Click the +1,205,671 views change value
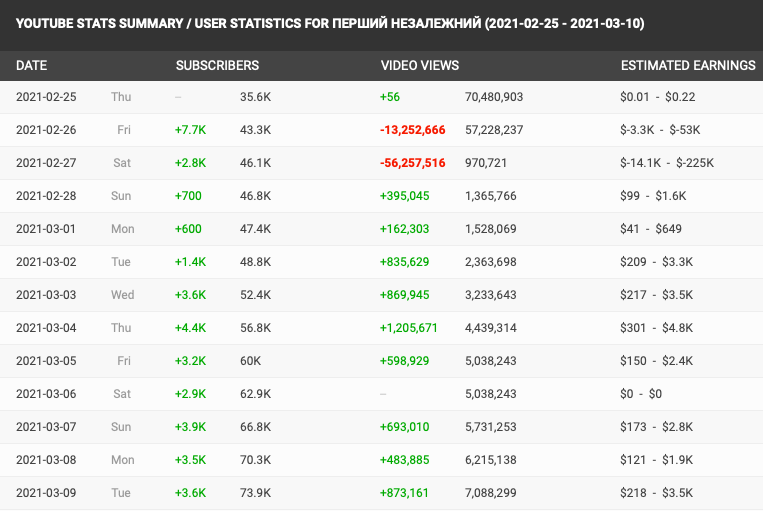 [409, 328]
